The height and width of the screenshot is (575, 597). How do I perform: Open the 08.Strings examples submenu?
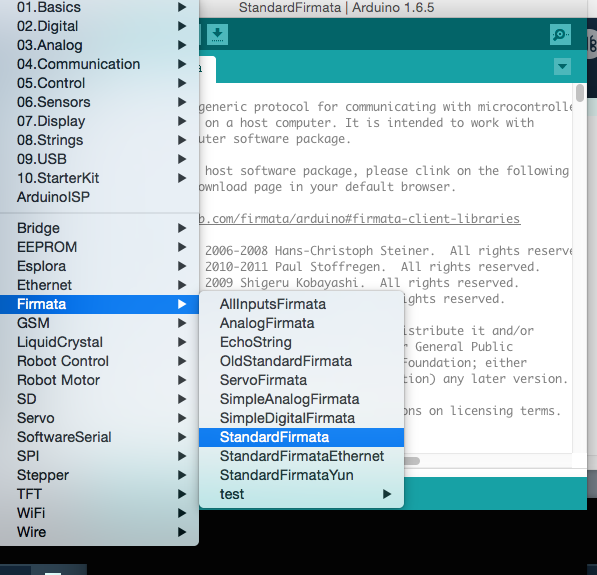99,141
